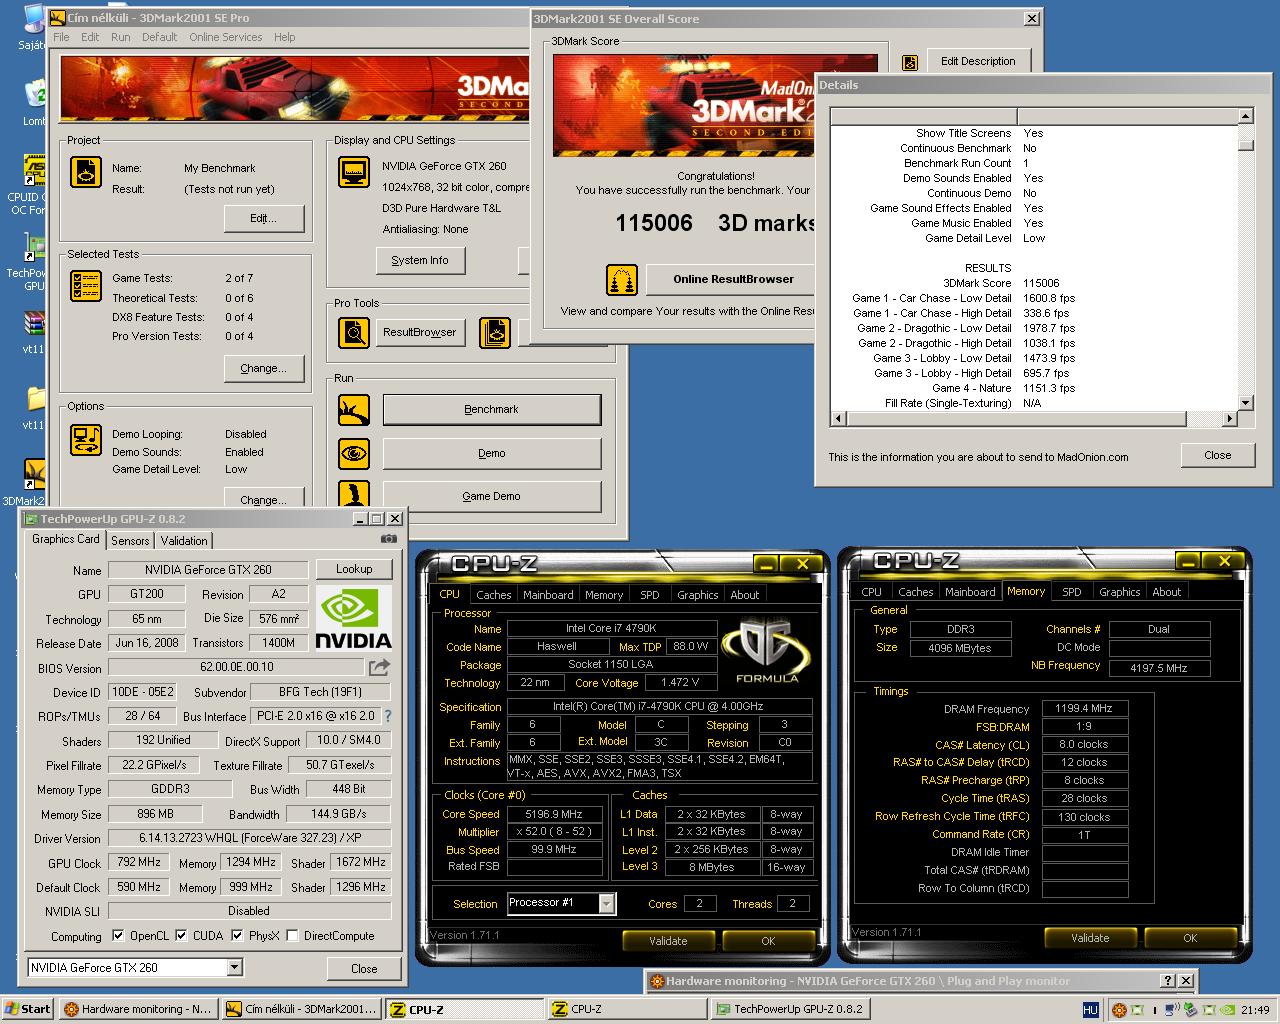Click the Pro Tools icon beside ResultBrowser
Screen dimensions: 1280x1024
coord(495,332)
